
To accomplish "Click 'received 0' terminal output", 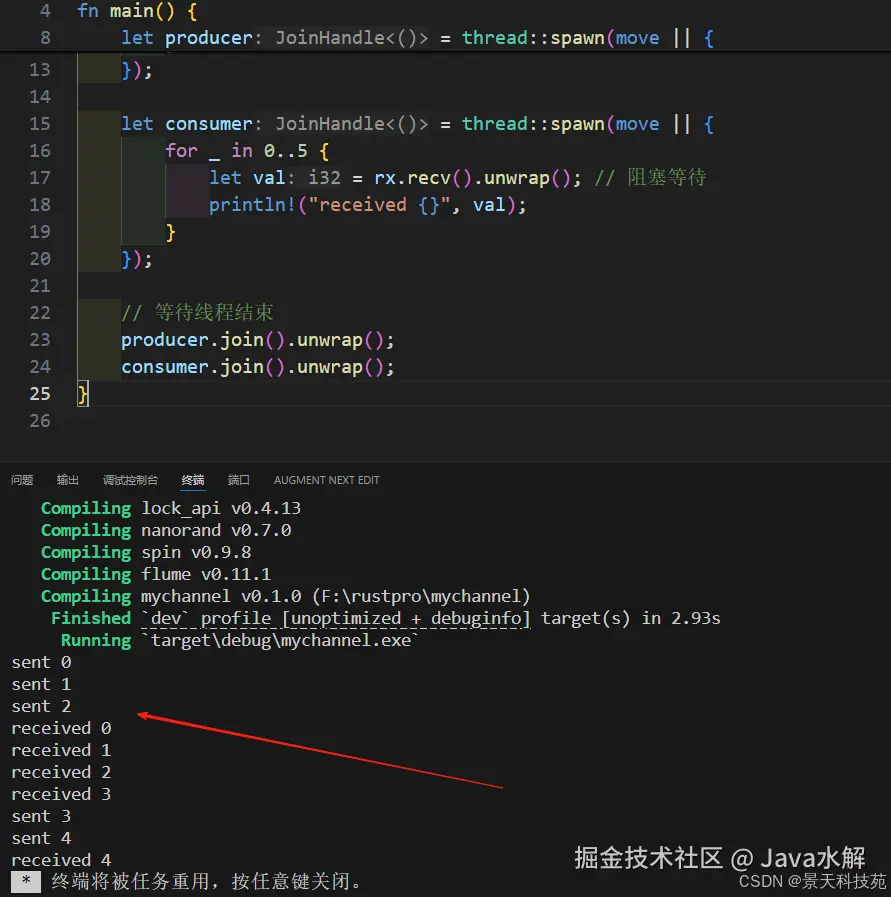I will 61,728.
